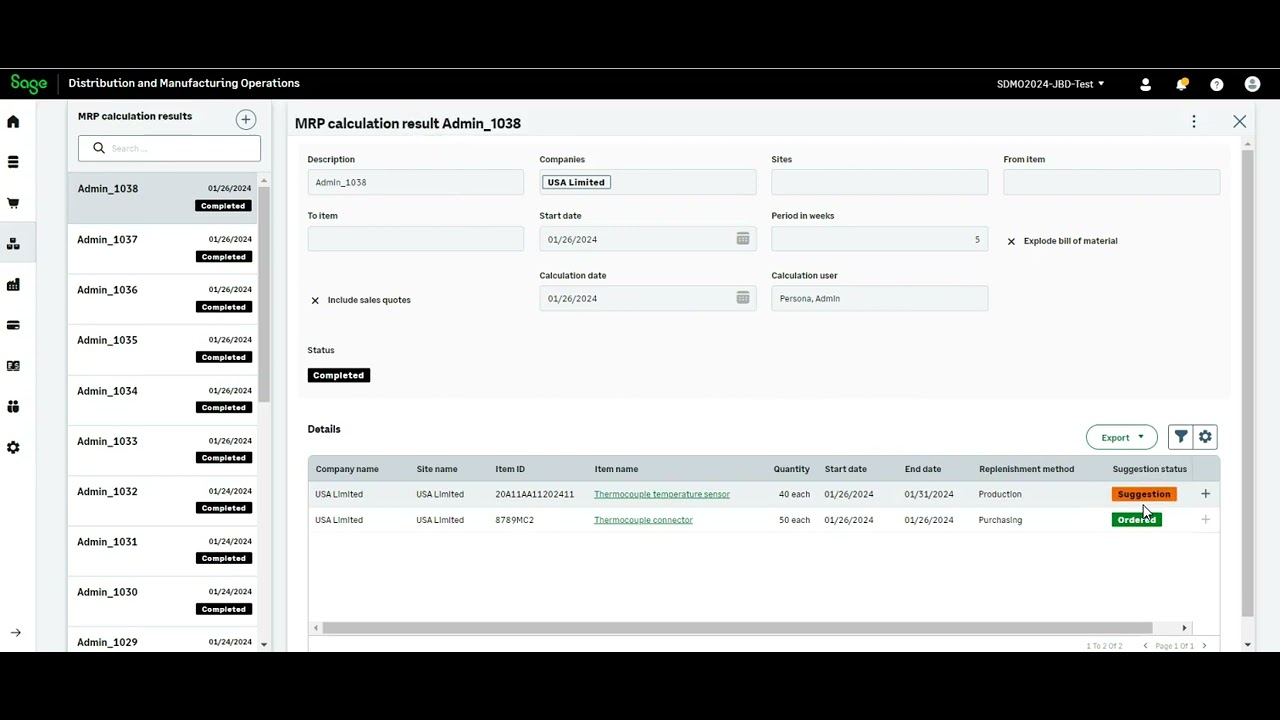Sort by the Quantity column header
Viewport: 1280px width, 720px height.
[x=791, y=469]
